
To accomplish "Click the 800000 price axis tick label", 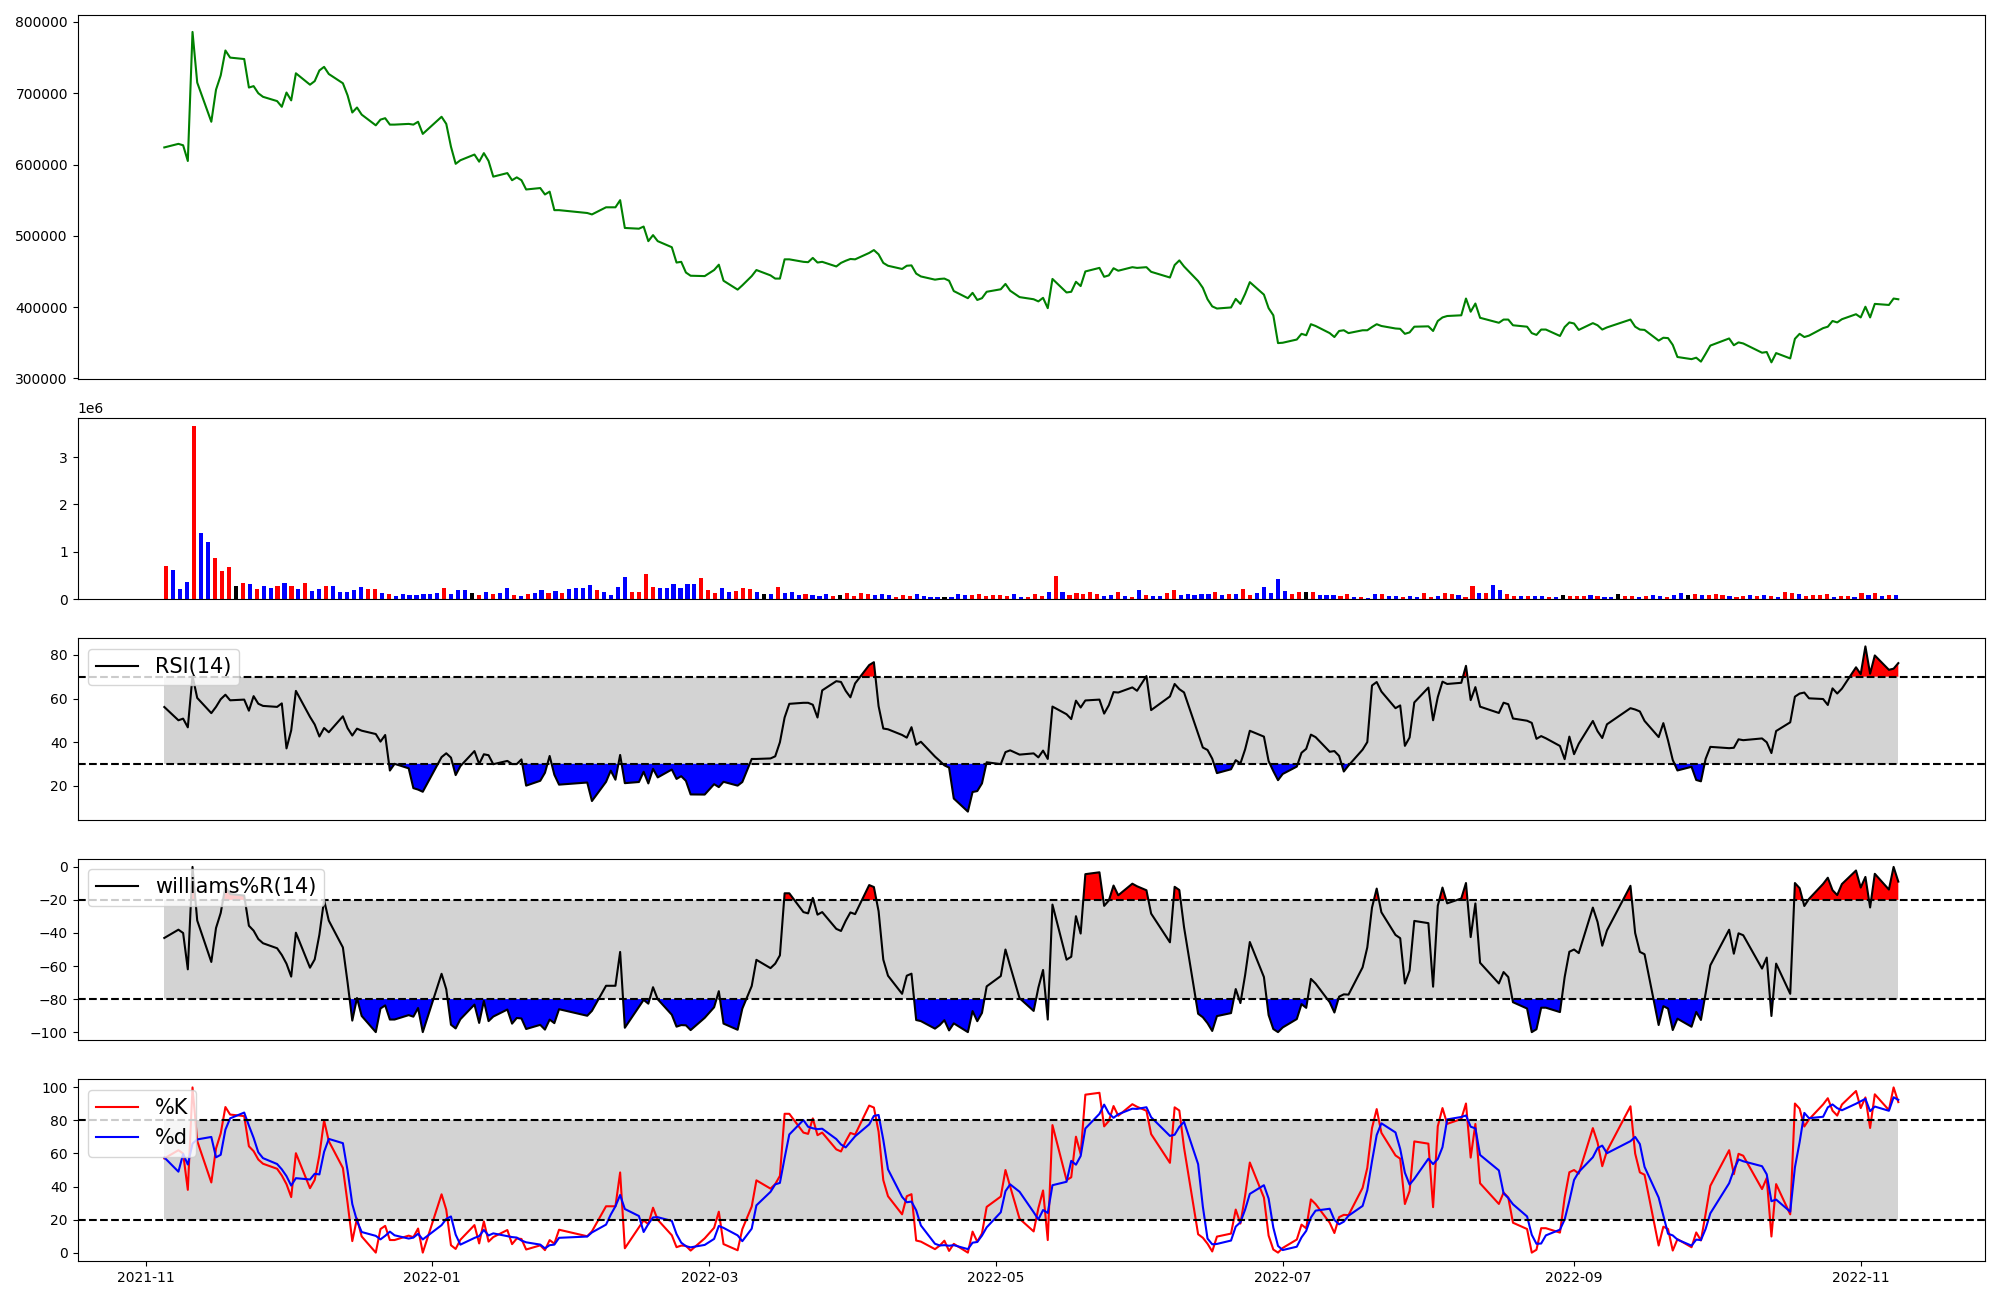I will pyautogui.click(x=41, y=22).
